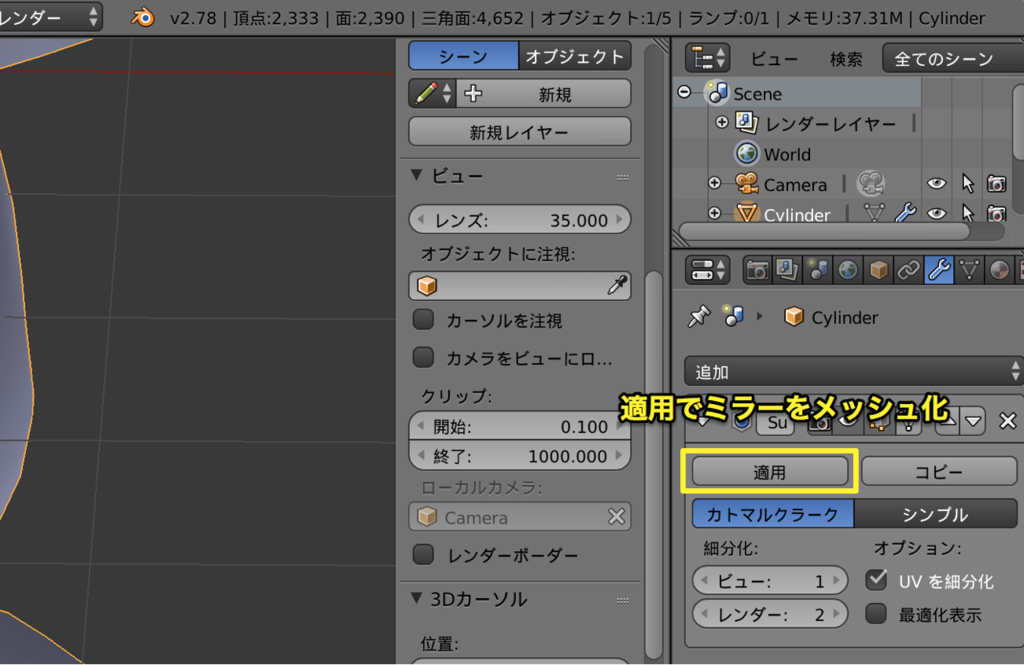
Task: Expand the Cylinder tree item in outliner
Action: (x=714, y=213)
